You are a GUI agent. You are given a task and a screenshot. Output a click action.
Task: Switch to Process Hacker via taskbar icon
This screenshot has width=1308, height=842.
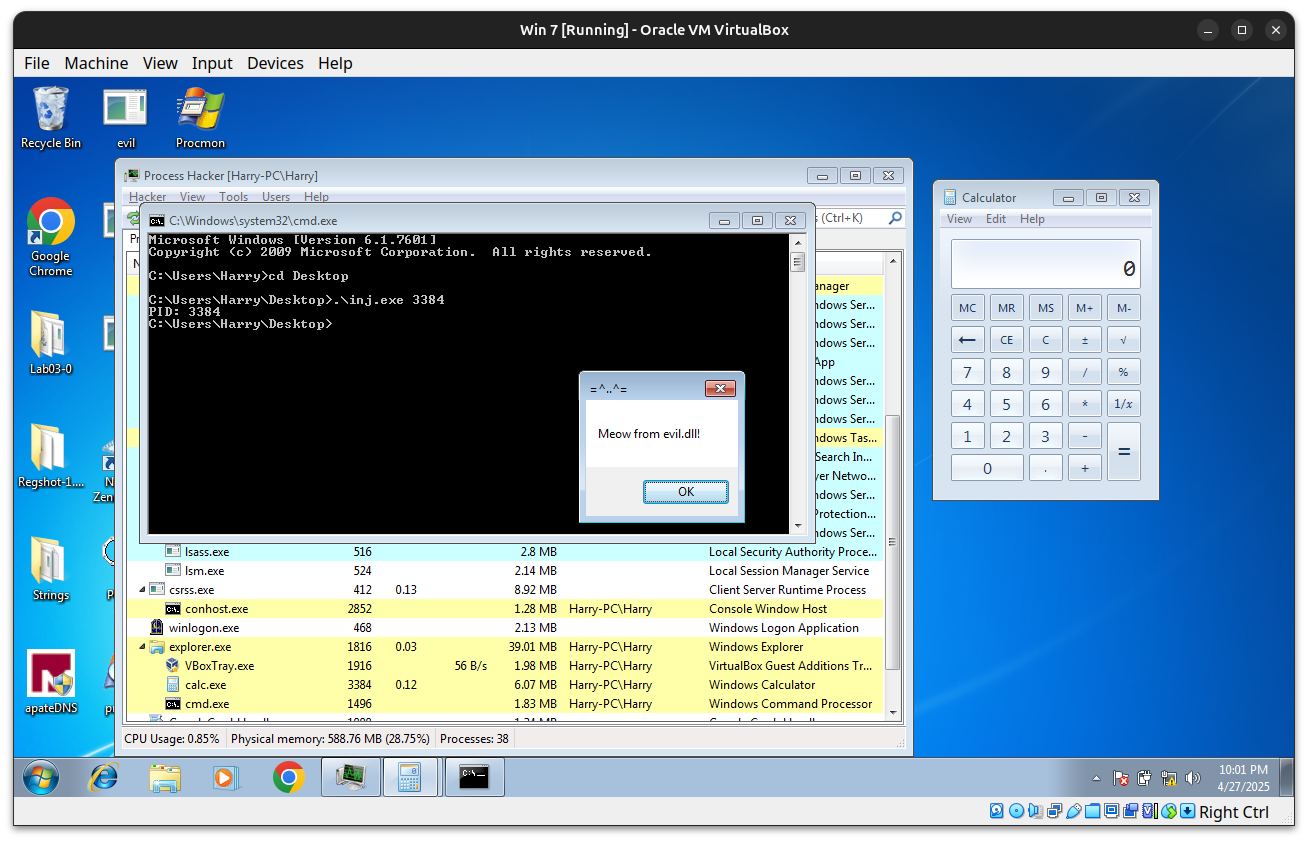351,777
